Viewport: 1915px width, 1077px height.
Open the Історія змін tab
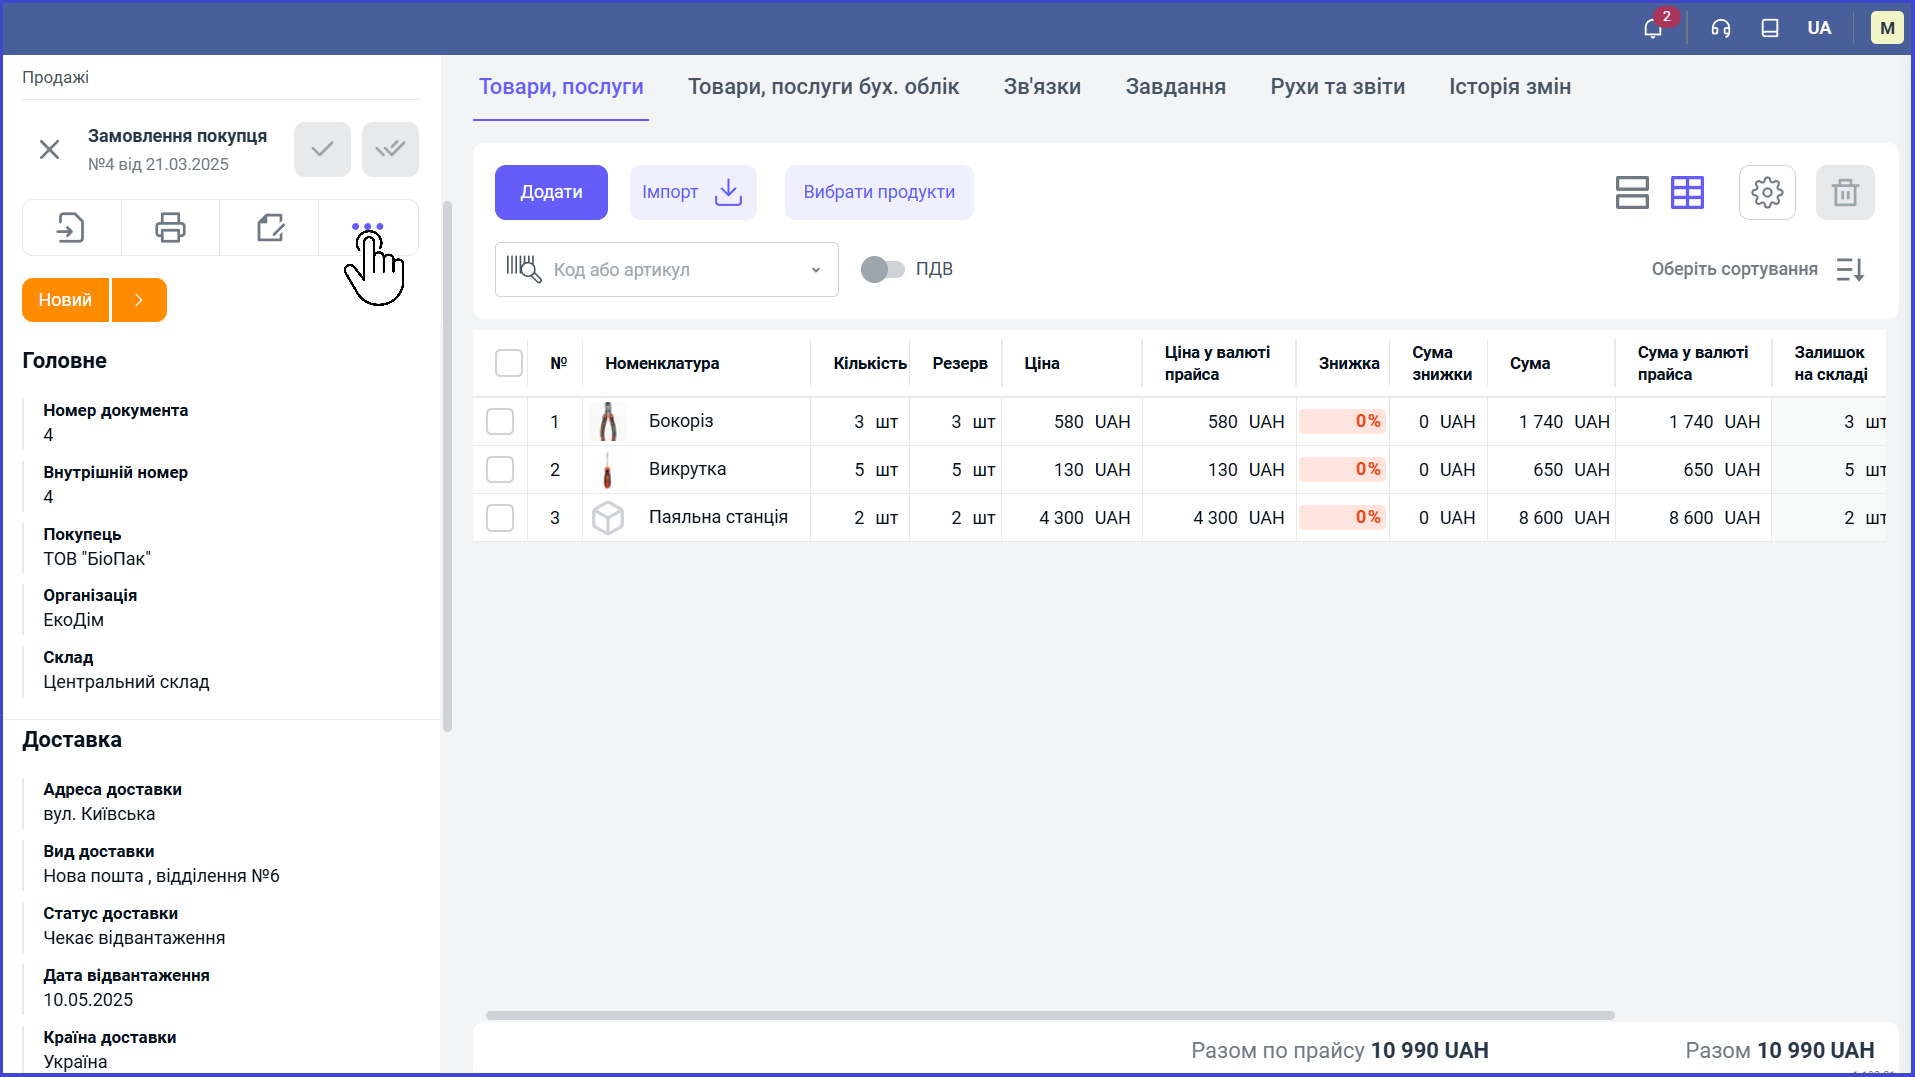point(1510,87)
